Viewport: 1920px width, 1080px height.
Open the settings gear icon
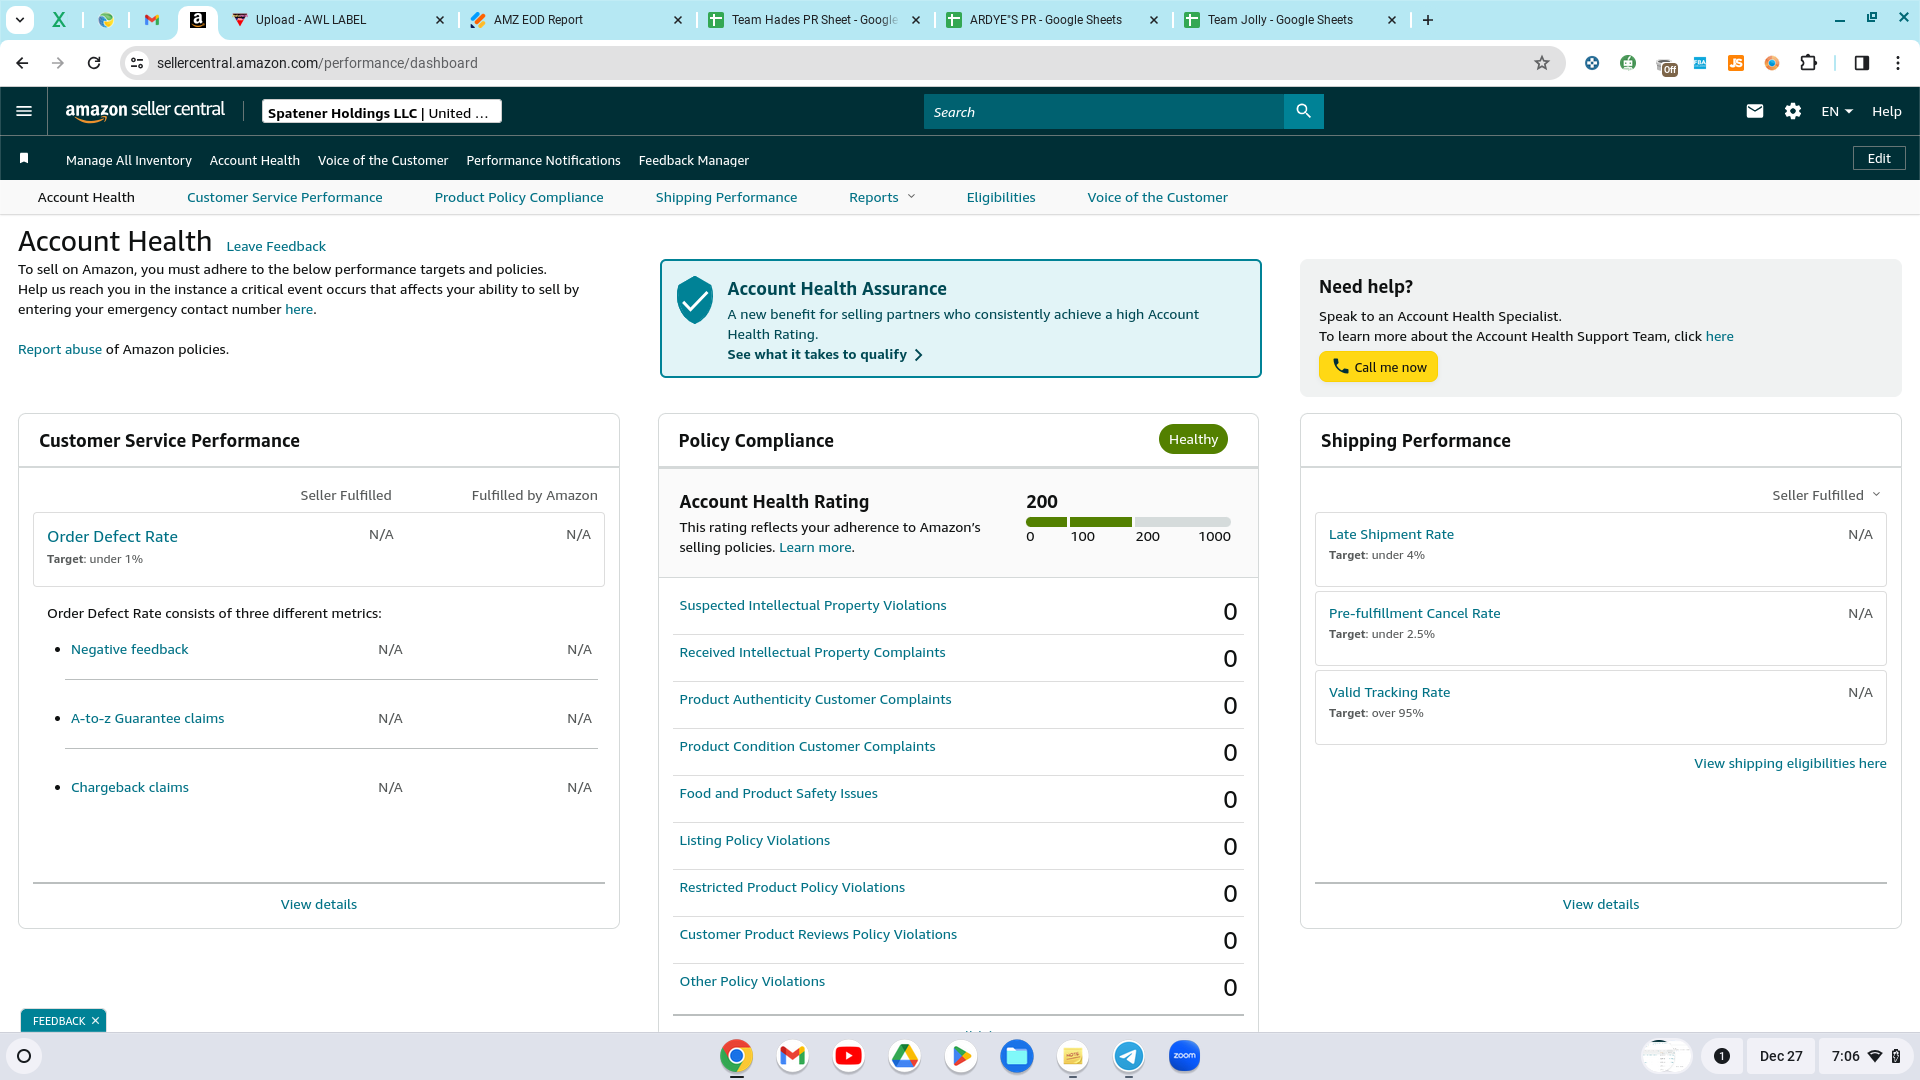(1793, 111)
